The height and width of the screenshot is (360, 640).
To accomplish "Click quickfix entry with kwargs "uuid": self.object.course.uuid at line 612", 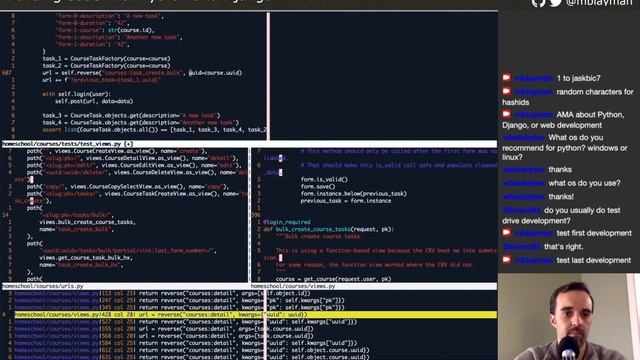I will 192,350.
